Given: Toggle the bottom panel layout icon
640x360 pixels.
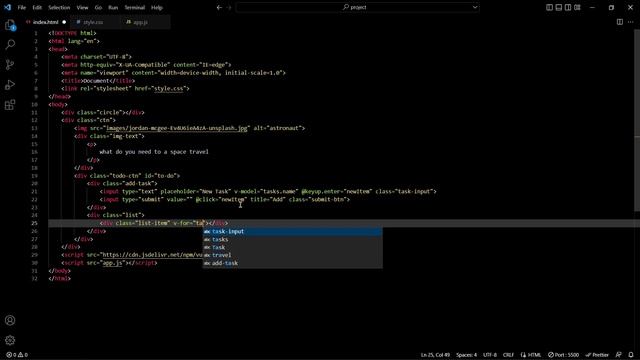Looking at the screenshot, I should (559, 7).
